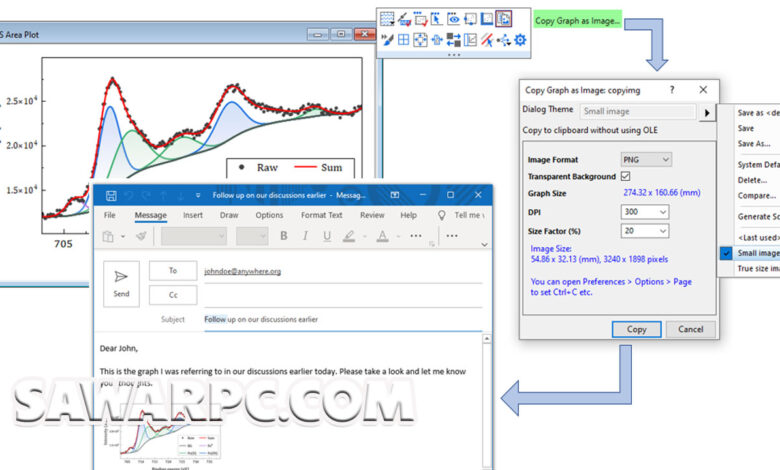This screenshot has width=780, height=470.
Task: Click the To button in the email
Action: [173, 271]
